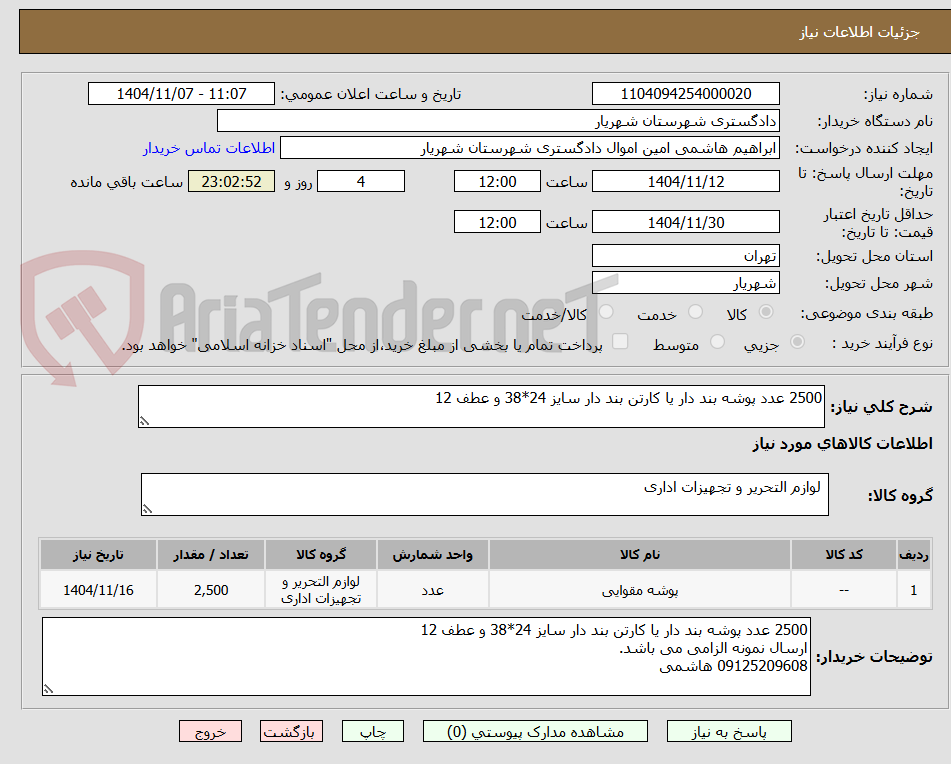Screen dimensions: 951x764
Task: Select the کالا radio button
Action: (766, 312)
